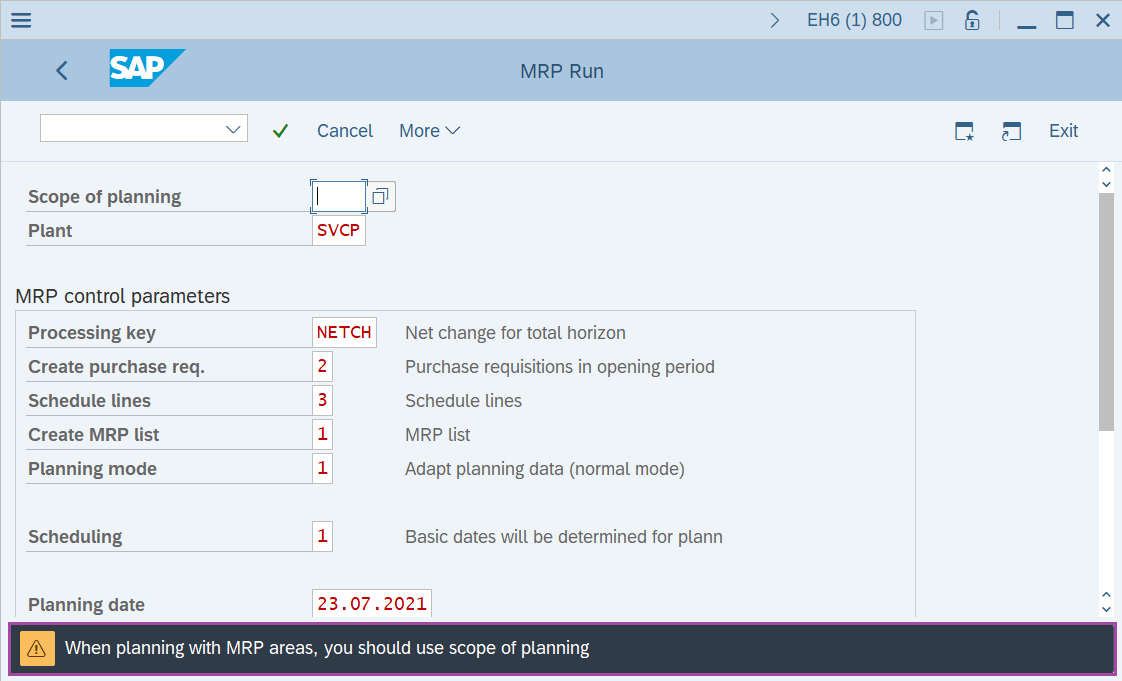Viewport: 1122px width, 681px height.
Task: Click the Processing key field showing NETCH
Action: tap(344, 332)
